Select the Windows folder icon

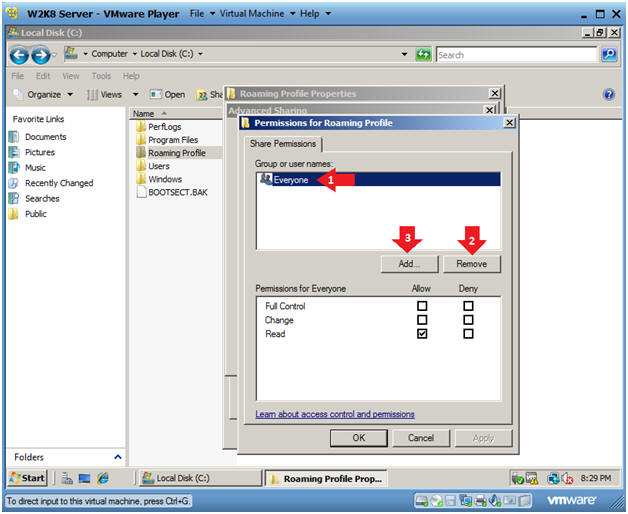141,179
